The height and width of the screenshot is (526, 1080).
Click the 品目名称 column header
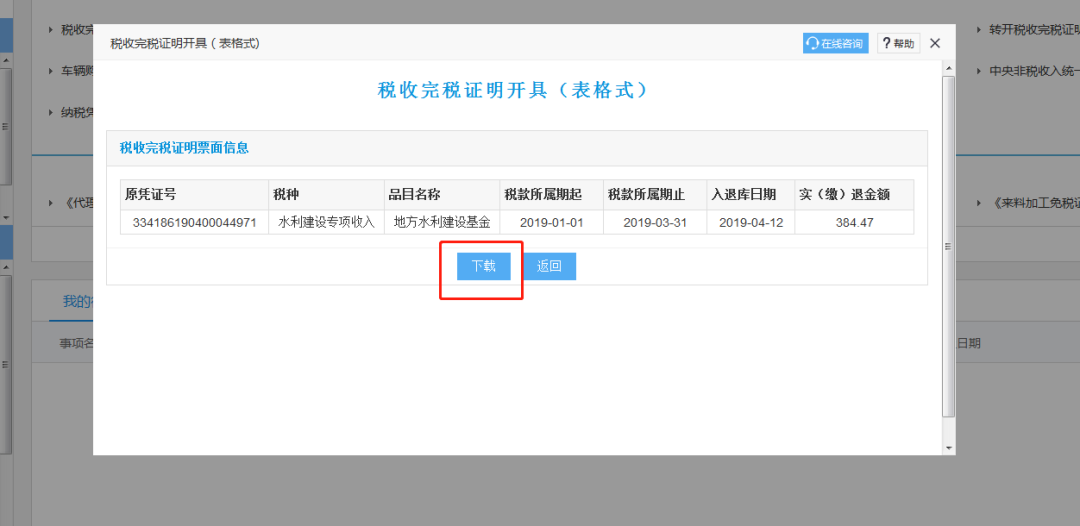[442, 195]
